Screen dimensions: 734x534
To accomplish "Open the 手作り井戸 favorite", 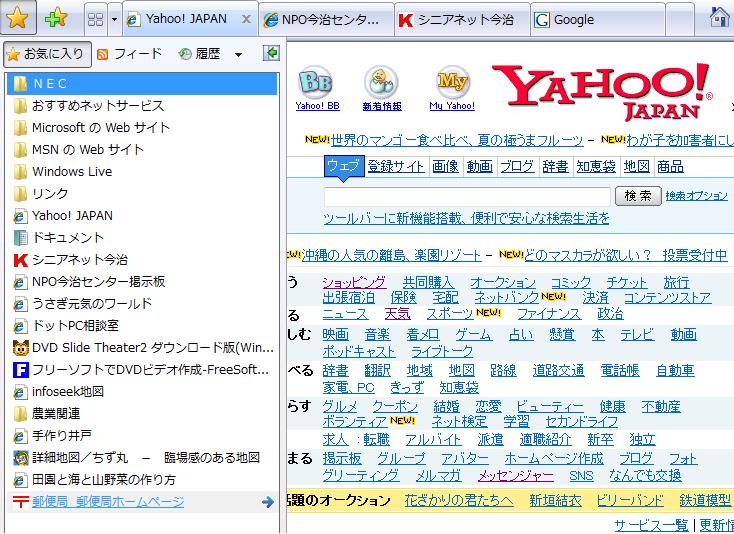I will pyautogui.click(x=142, y=436).
